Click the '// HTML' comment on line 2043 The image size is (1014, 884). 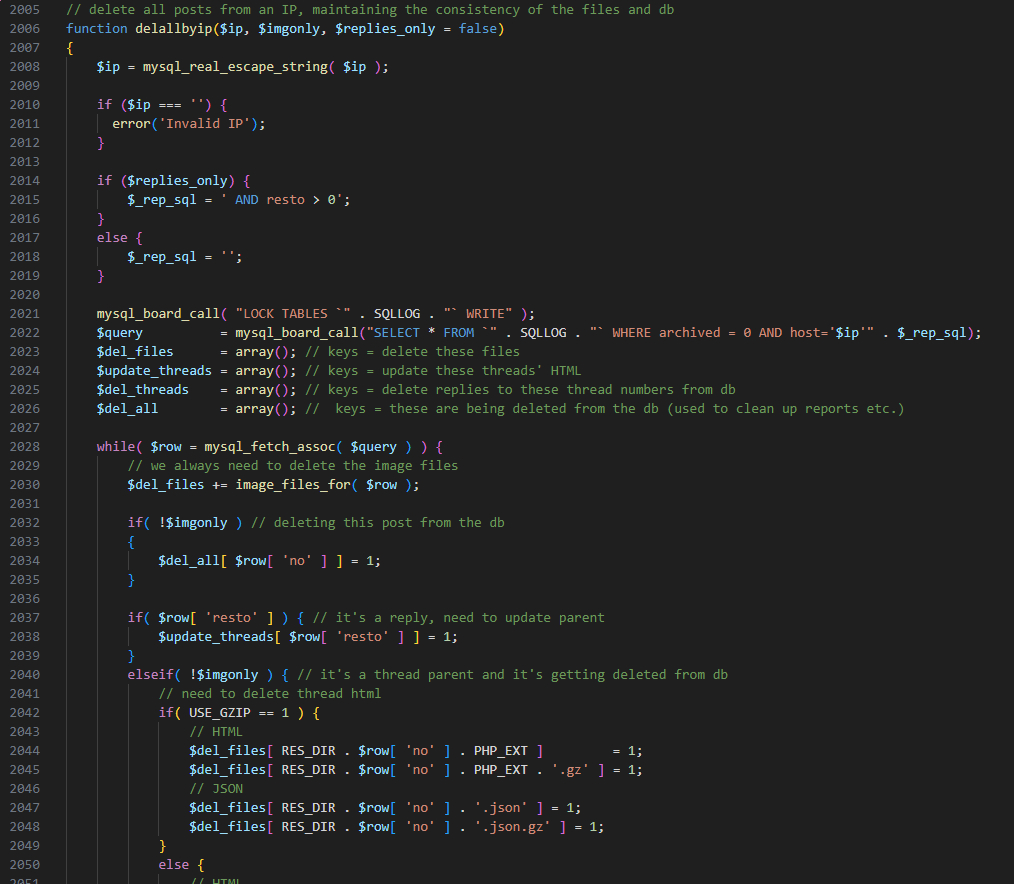[216, 732]
